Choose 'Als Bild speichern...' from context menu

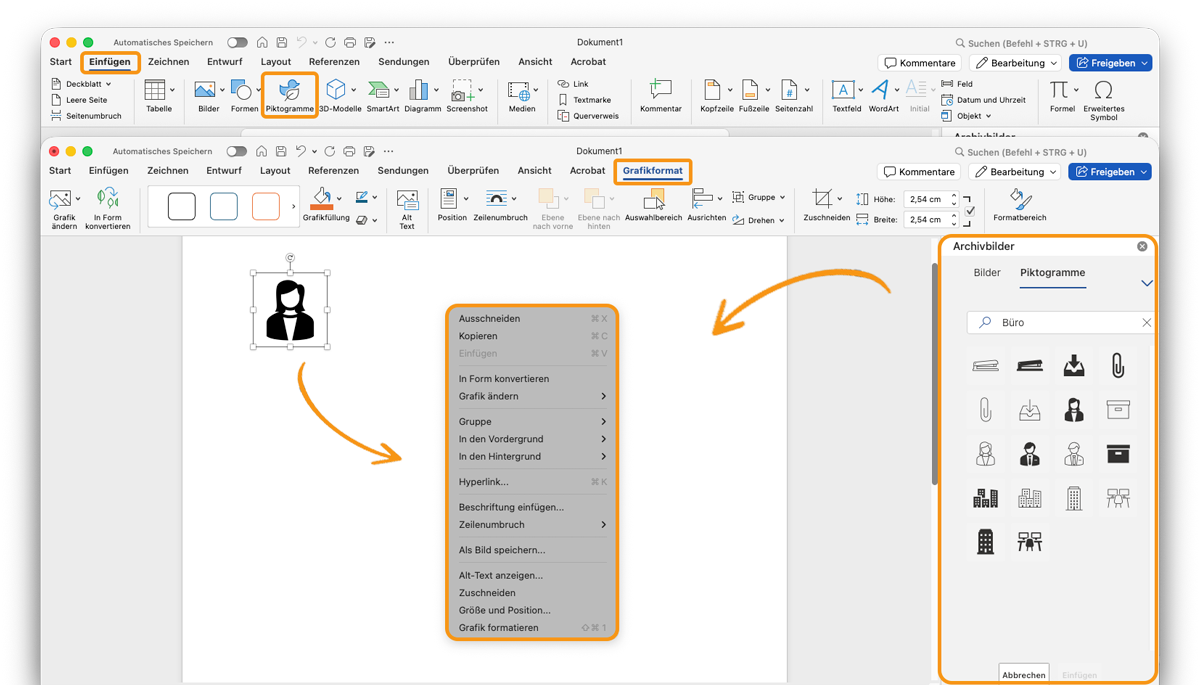[502, 550]
